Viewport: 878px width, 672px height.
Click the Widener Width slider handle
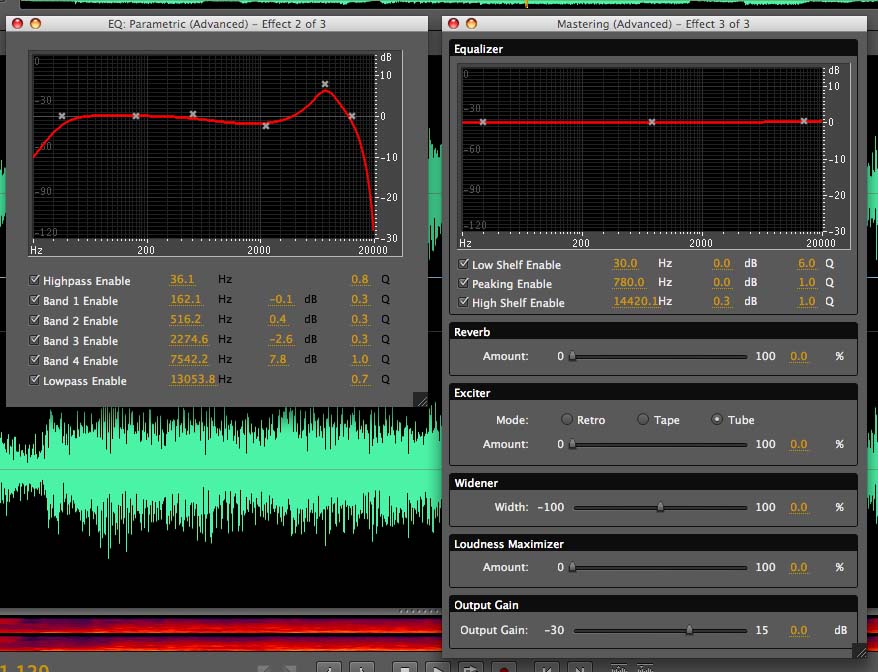tap(663, 507)
